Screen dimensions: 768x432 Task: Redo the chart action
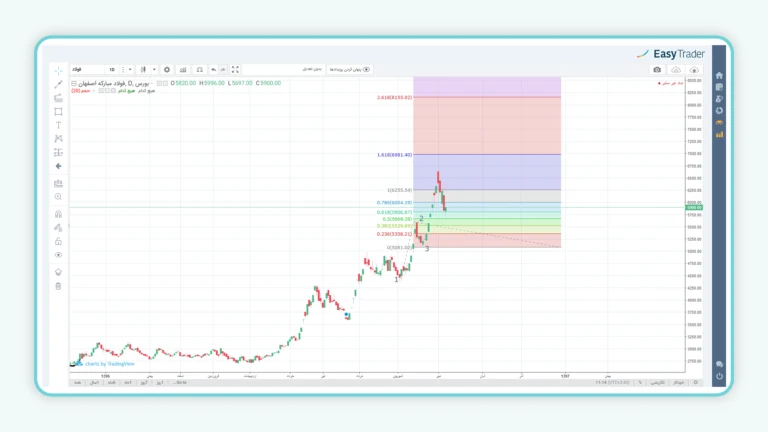tap(223, 70)
